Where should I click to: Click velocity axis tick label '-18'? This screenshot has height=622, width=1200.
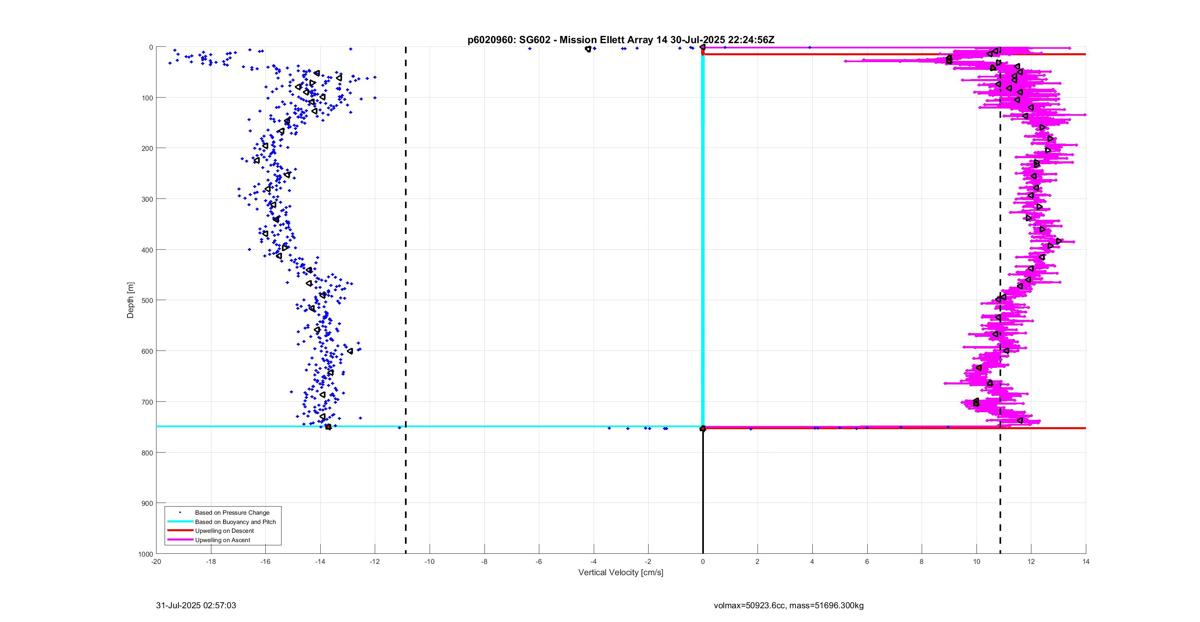point(211,561)
